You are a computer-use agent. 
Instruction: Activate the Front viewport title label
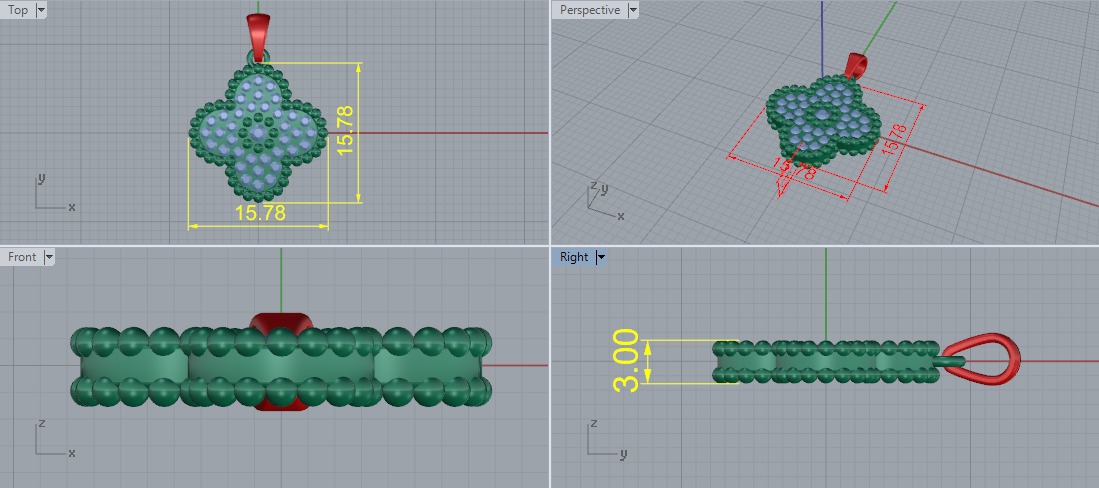click(22, 257)
